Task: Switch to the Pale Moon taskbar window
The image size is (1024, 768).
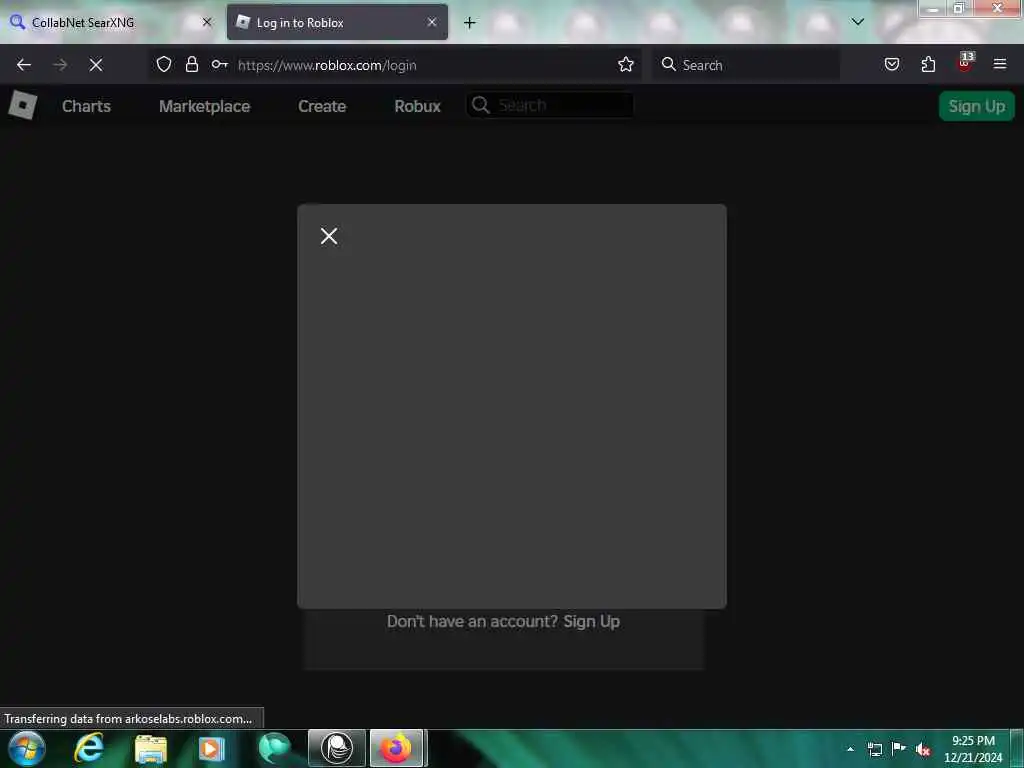Action: pos(337,748)
